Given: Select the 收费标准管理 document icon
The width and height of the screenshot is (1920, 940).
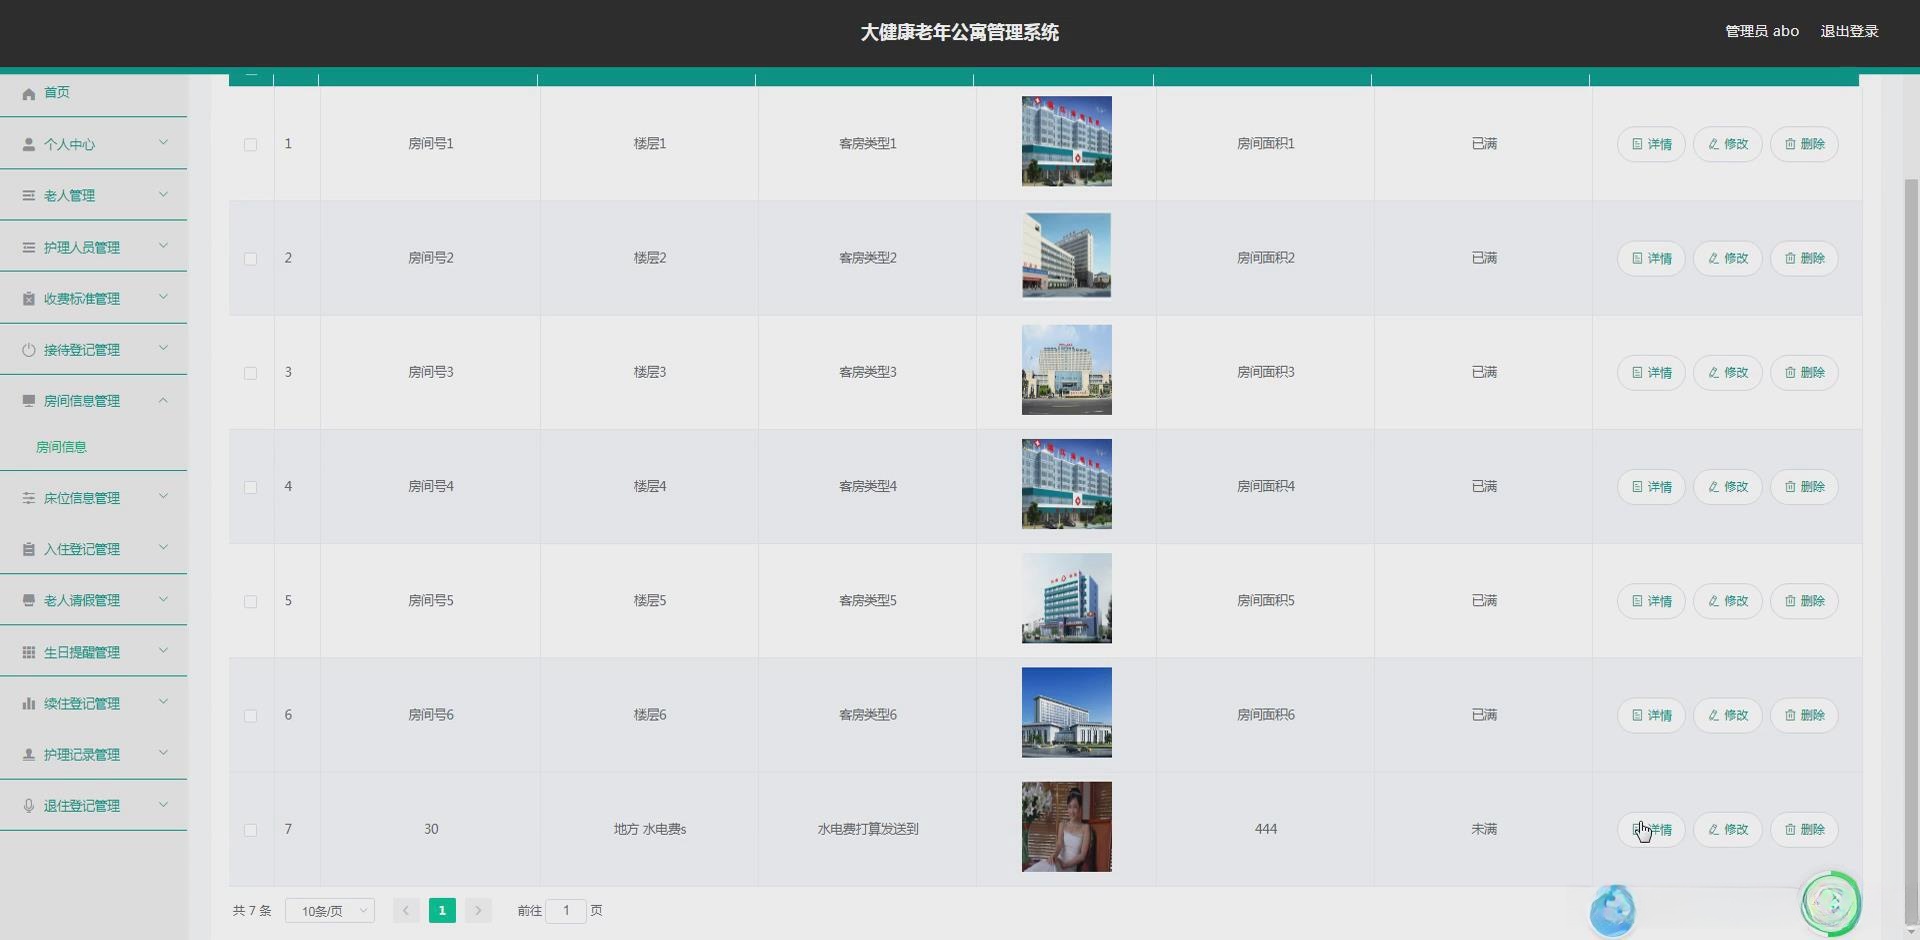Looking at the screenshot, I should (28, 297).
